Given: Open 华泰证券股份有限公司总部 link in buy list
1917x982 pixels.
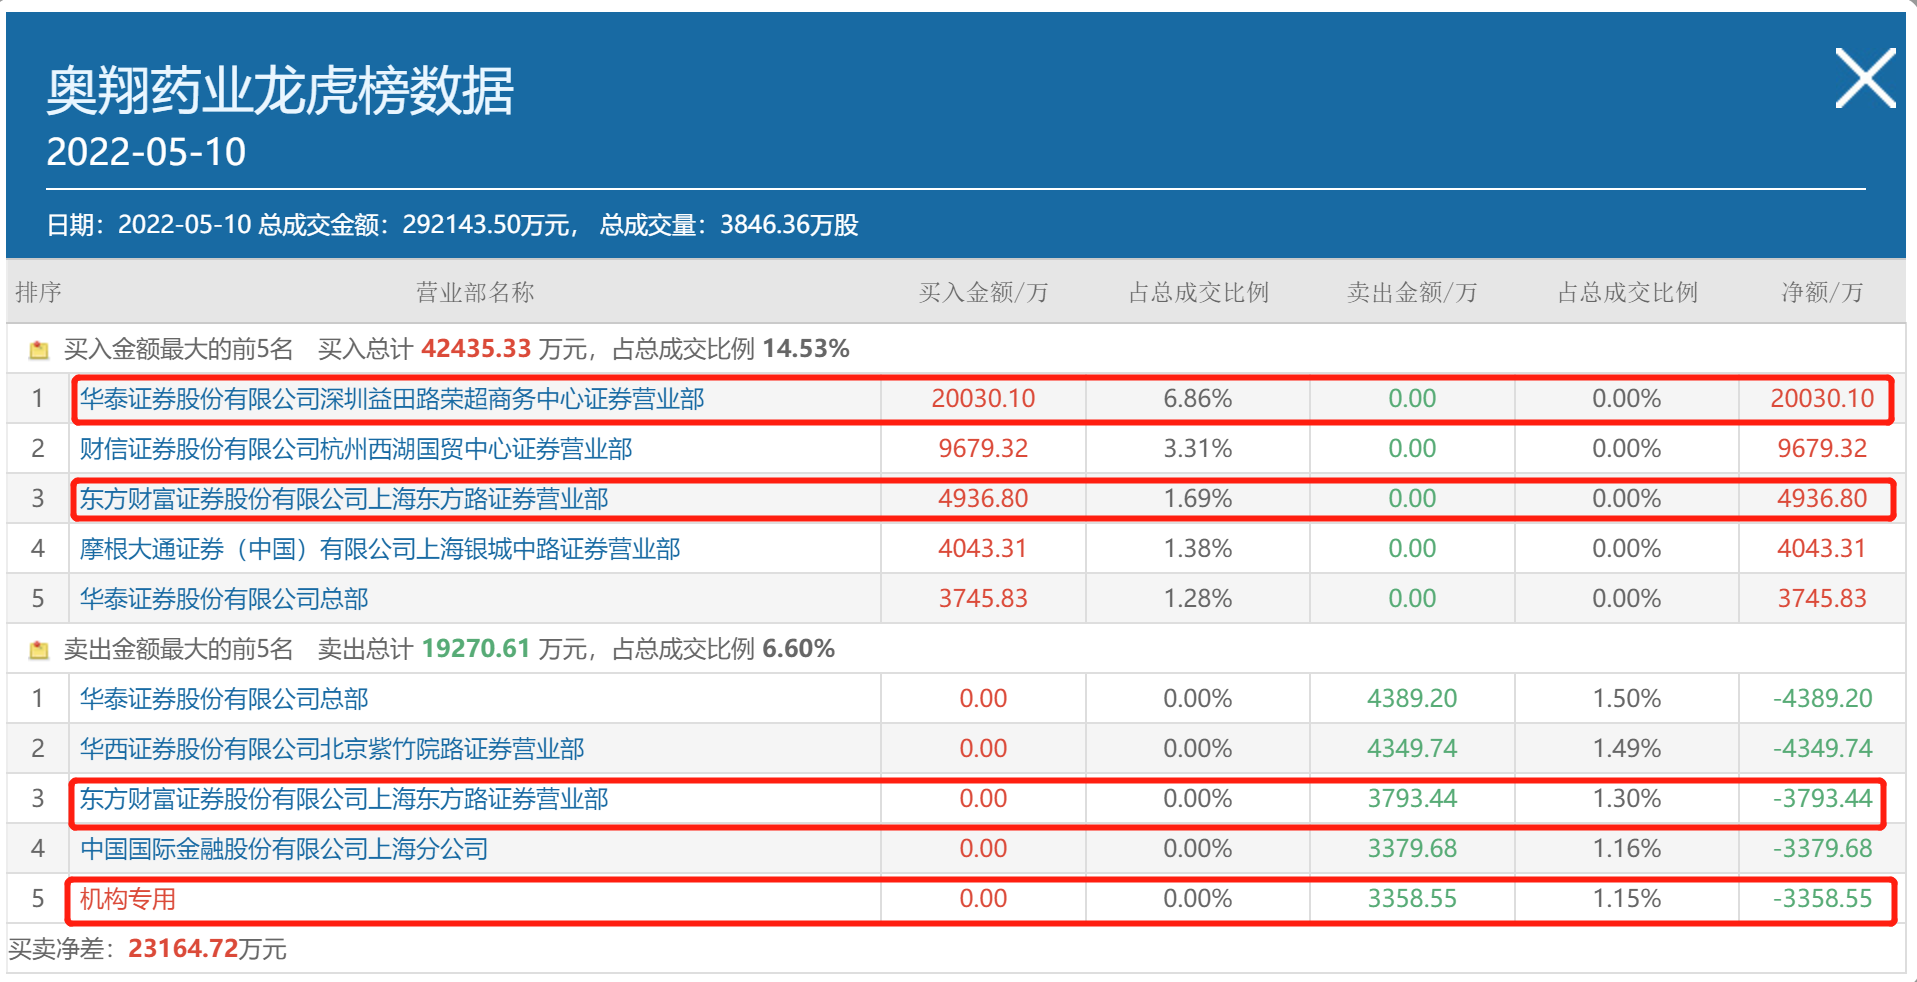Looking at the screenshot, I should coord(224,599).
